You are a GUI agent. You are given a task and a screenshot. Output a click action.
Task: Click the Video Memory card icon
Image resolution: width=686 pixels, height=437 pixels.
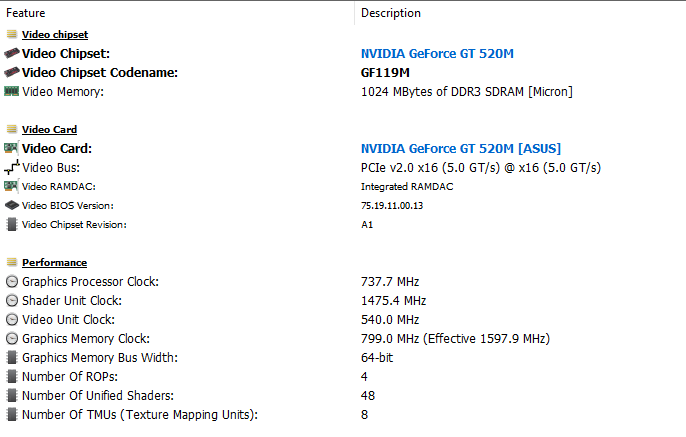pos(11,92)
